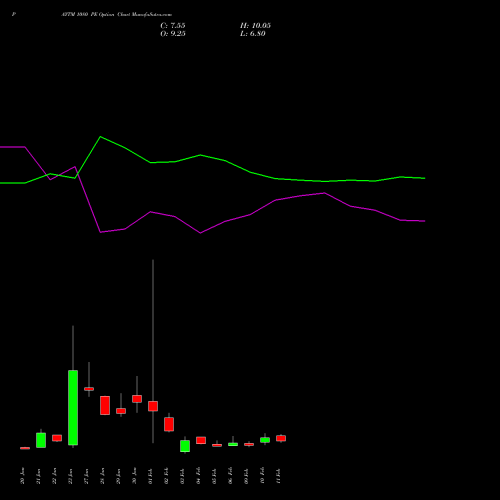Click the 11 Feb date label
This screenshot has width=500, height=500.
pos(278,476)
